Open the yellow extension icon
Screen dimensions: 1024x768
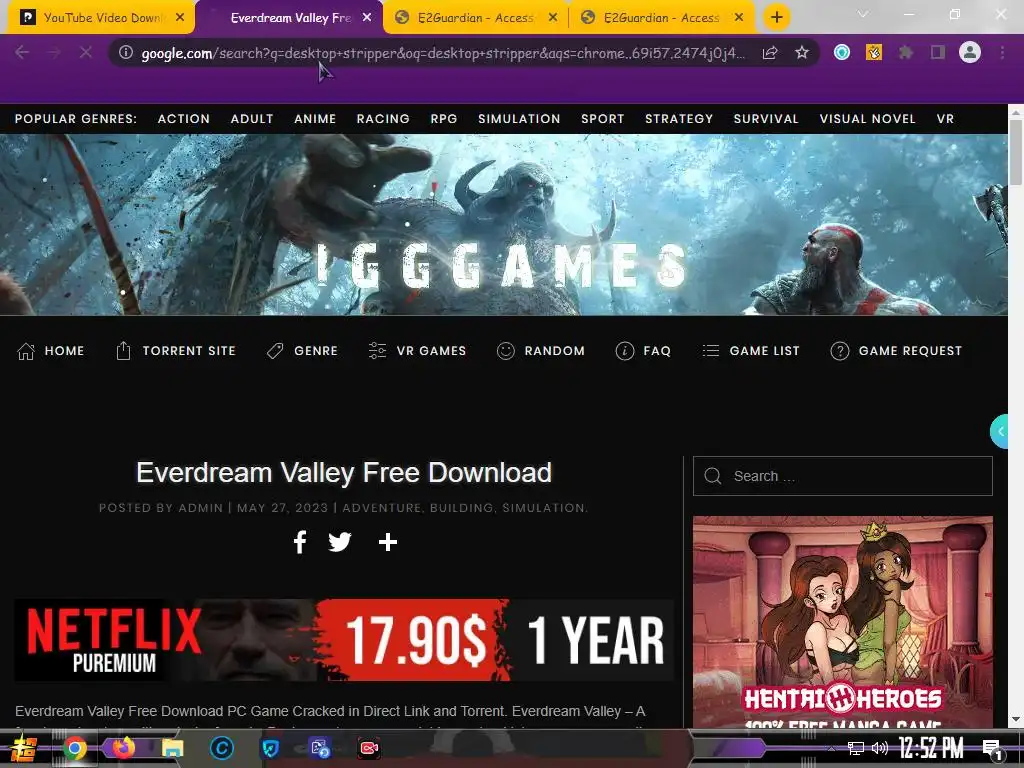coord(874,52)
